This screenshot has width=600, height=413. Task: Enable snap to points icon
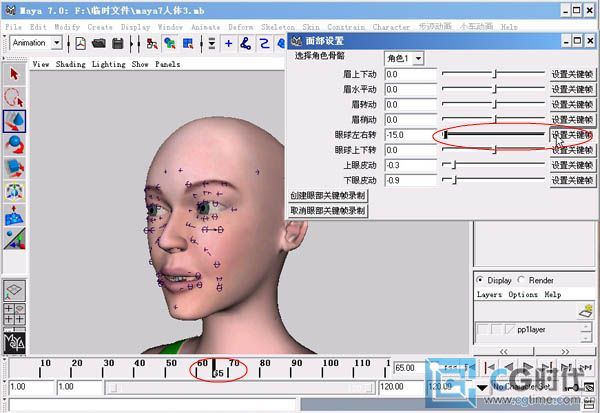pyautogui.click(x=264, y=44)
